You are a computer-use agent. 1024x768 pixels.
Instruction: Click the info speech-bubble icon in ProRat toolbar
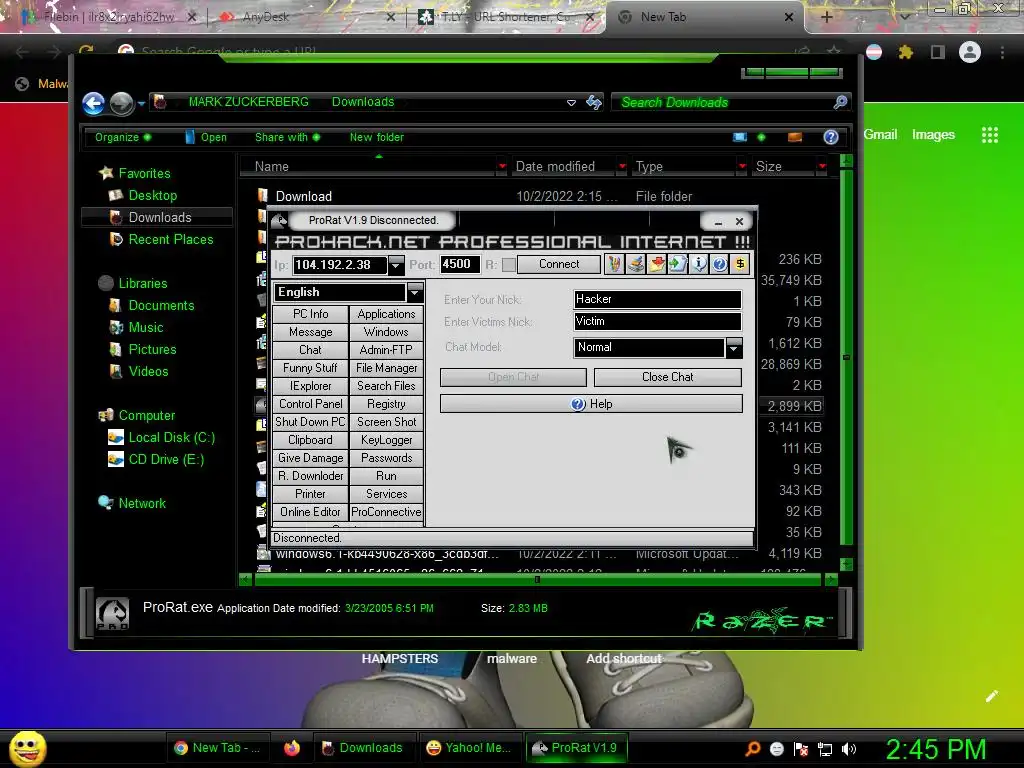[699, 264]
